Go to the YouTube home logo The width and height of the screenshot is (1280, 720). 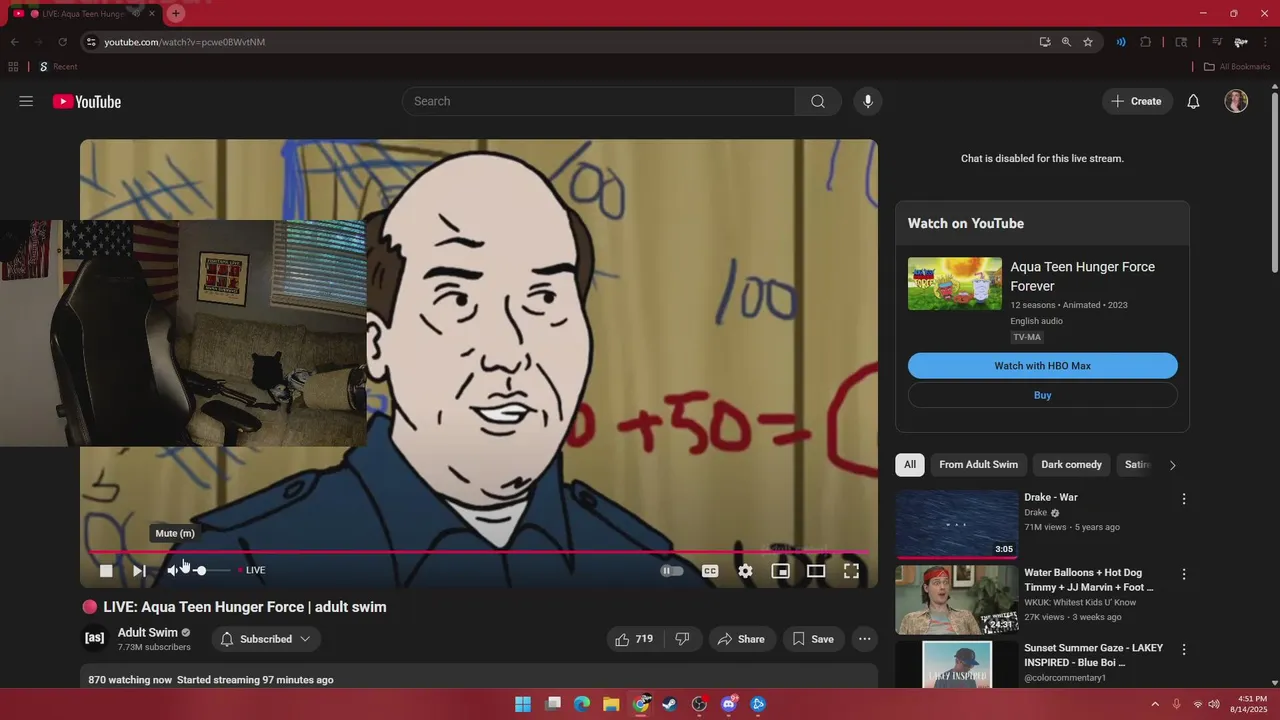pyautogui.click(x=87, y=101)
